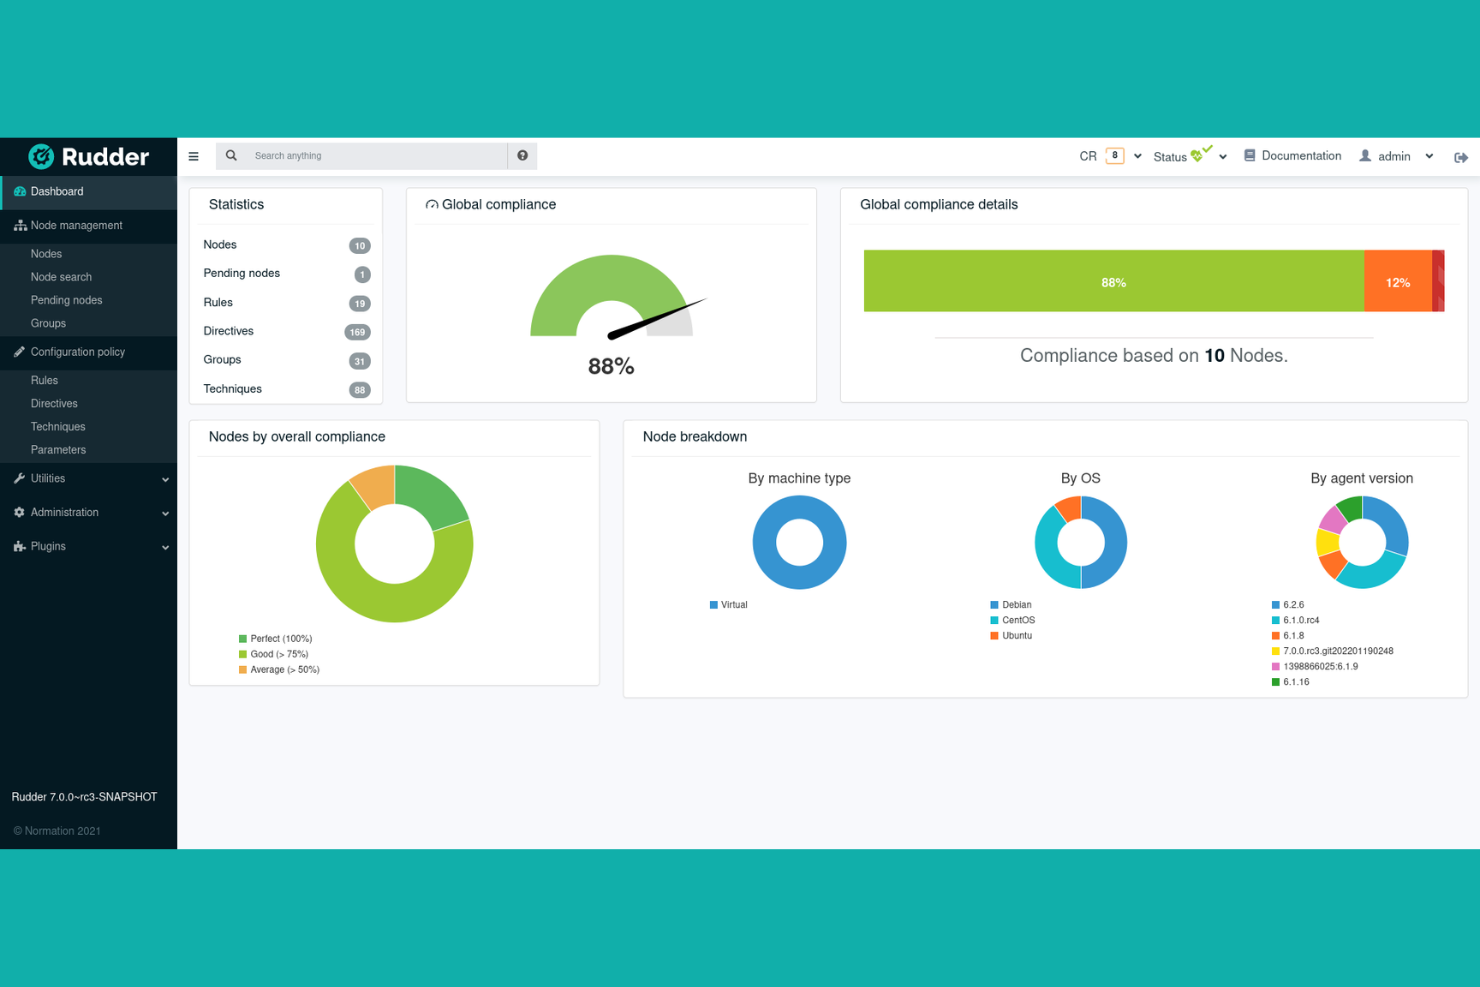The width and height of the screenshot is (1480, 987).
Task: Click the Status health icon in top bar
Action: tap(1199, 153)
